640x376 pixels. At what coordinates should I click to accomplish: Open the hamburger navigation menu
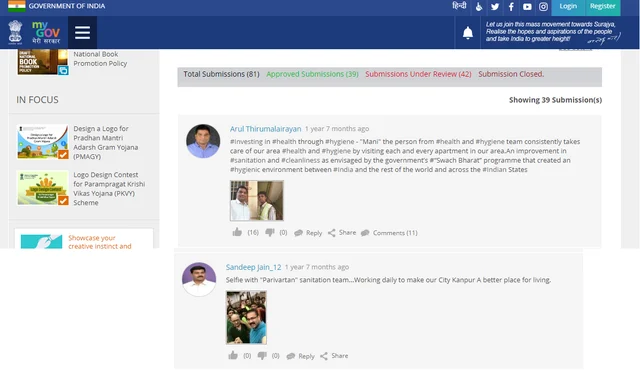coord(82,33)
